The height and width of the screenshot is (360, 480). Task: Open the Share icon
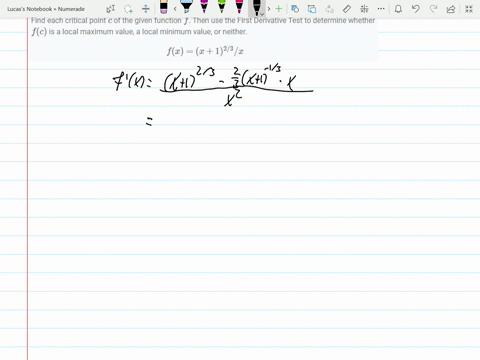[451, 9]
